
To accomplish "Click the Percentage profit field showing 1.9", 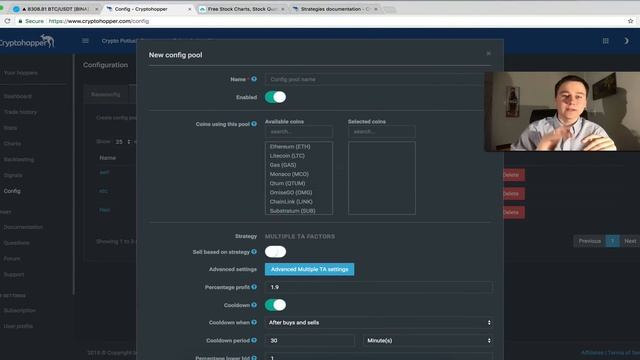I will coord(379,287).
